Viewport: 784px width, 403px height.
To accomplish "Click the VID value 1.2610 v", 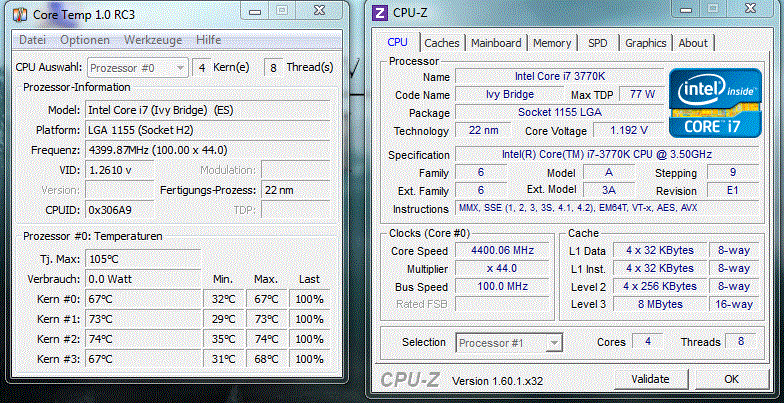I will [x=120, y=170].
